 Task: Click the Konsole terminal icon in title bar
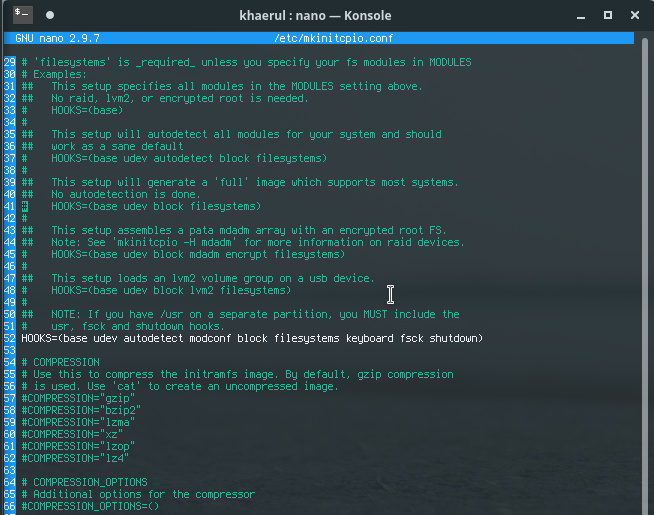coord(22,15)
